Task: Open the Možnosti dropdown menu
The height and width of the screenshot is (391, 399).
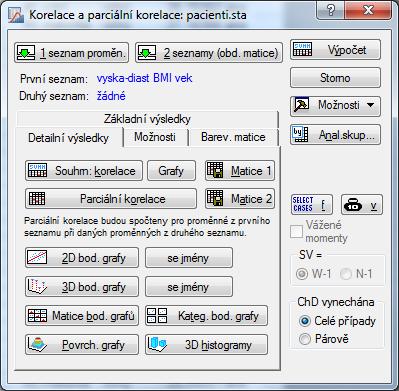Action: [x=335, y=106]
